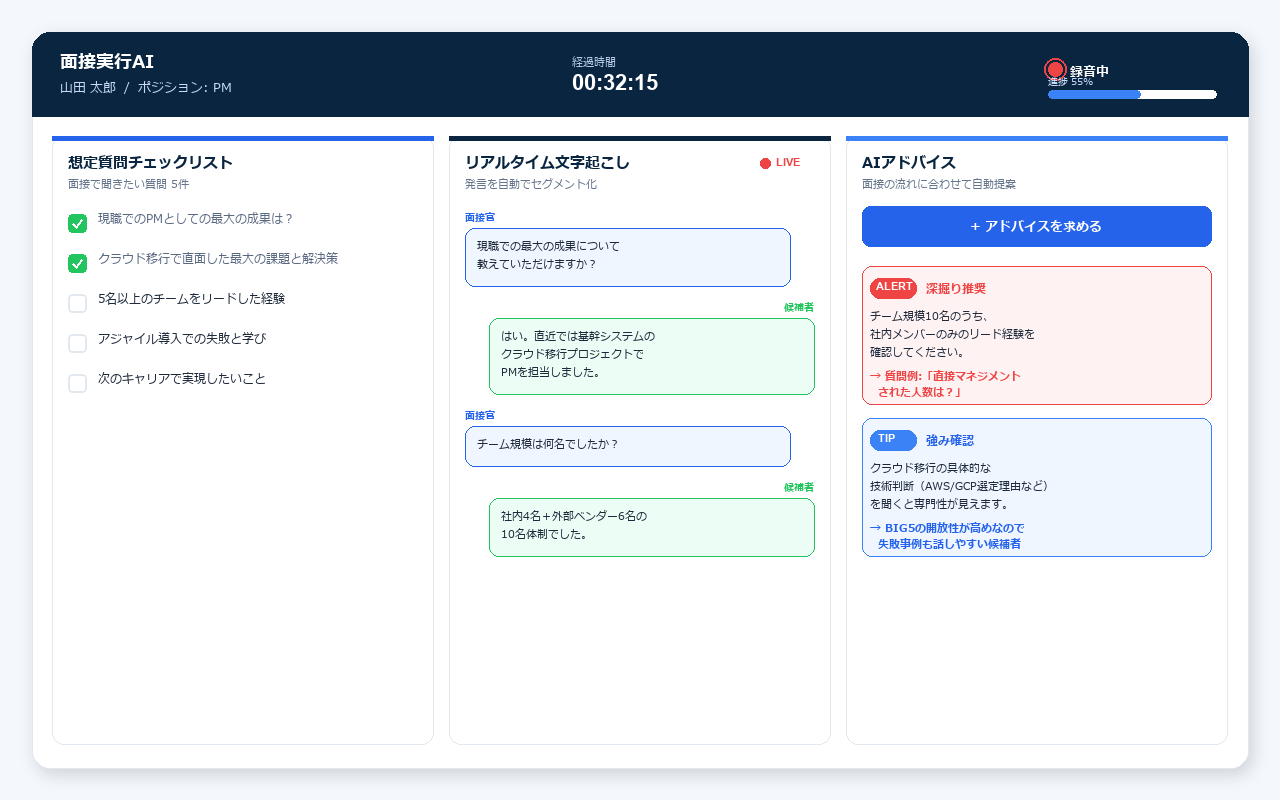Click the 面接で聞きたい質問 5件 subtitle
The image size is (1280, 800).
tap(128, 185)
